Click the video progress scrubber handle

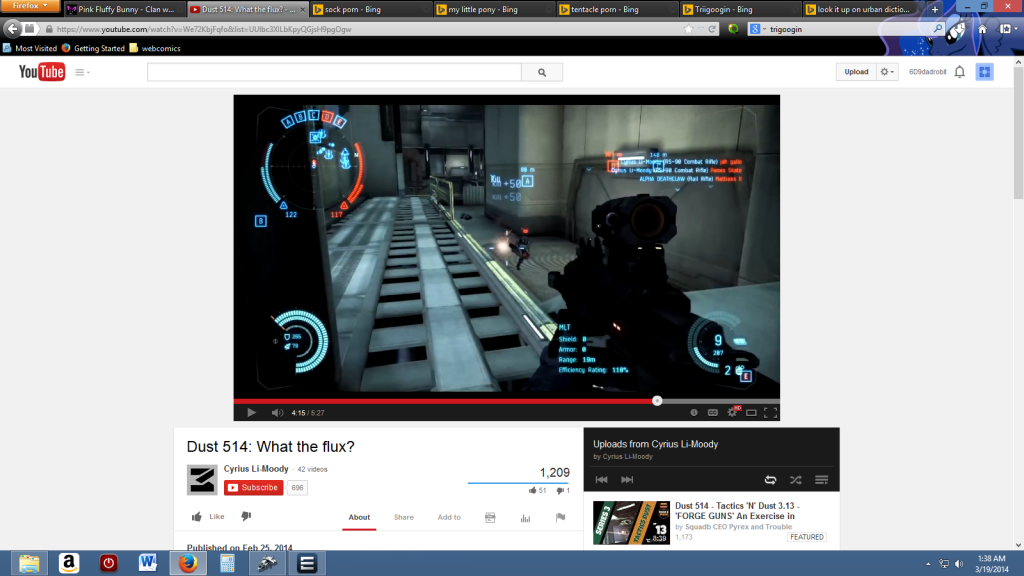pos(657,401)
